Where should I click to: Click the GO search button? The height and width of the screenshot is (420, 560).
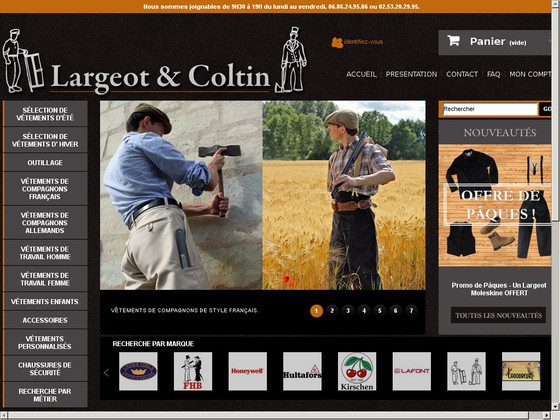click(546, 109)
